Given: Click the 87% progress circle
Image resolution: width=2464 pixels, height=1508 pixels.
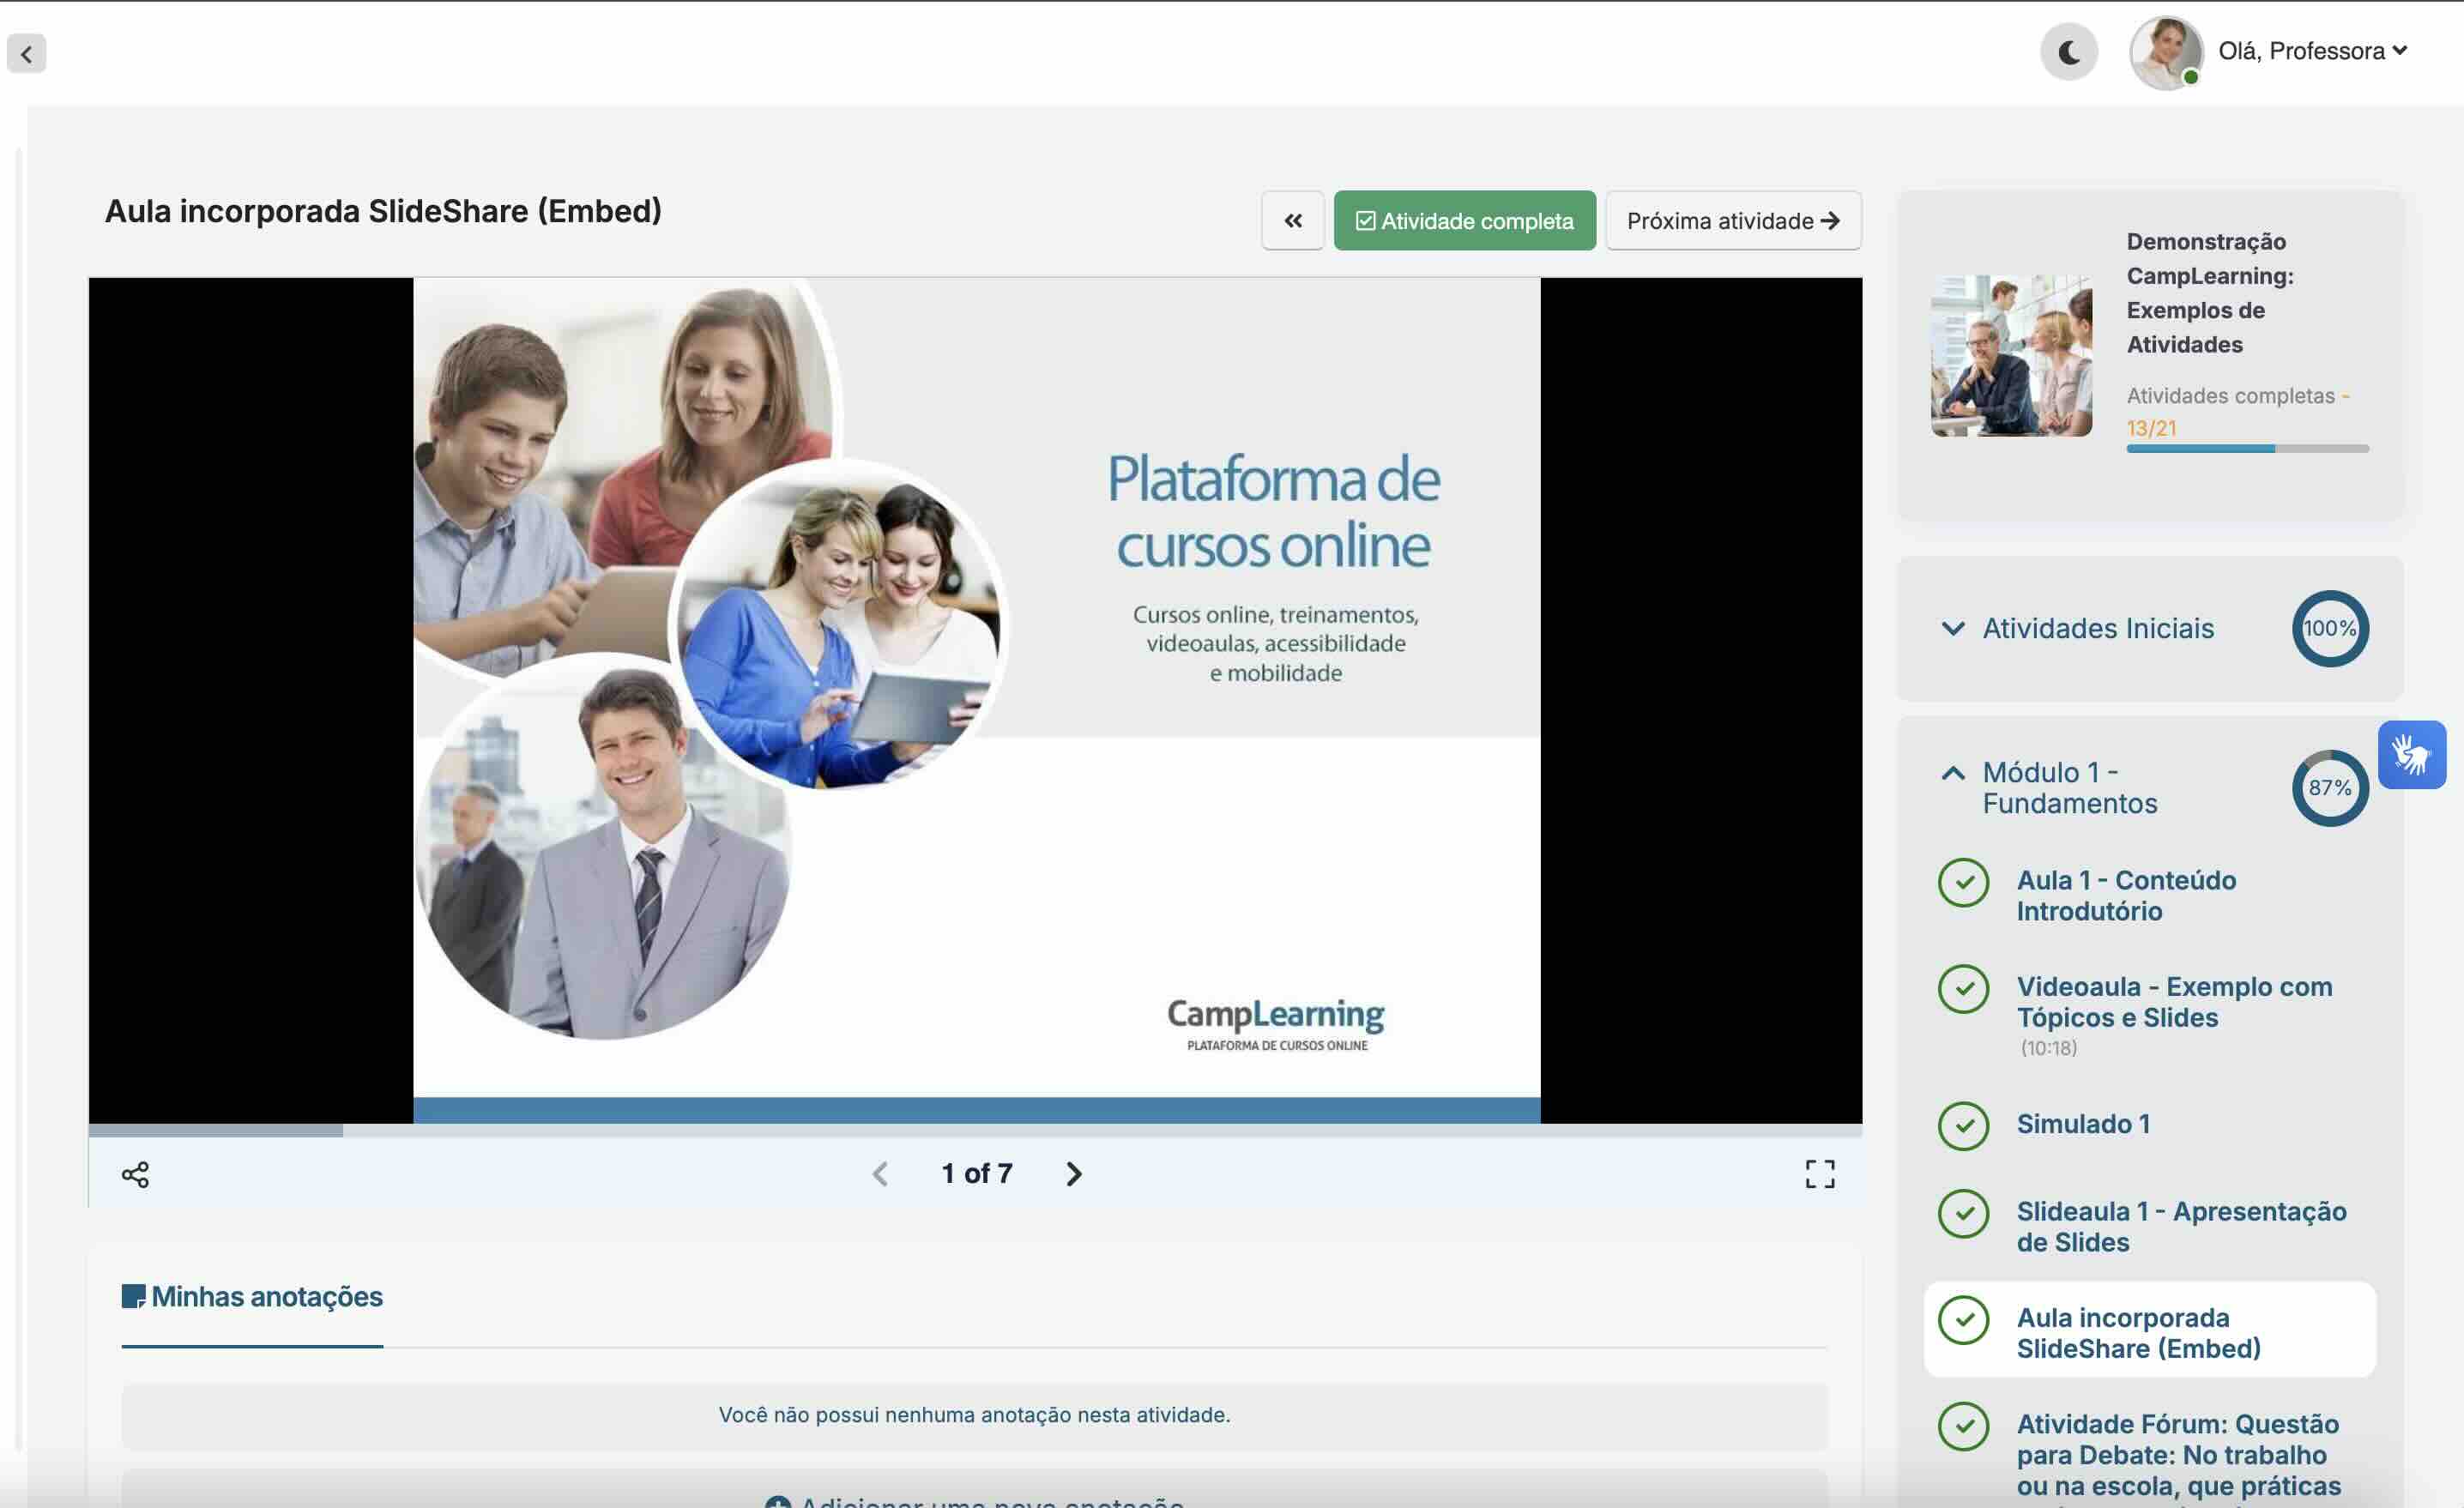Looking at the screenshot, I should click(x=2330, y=788).
